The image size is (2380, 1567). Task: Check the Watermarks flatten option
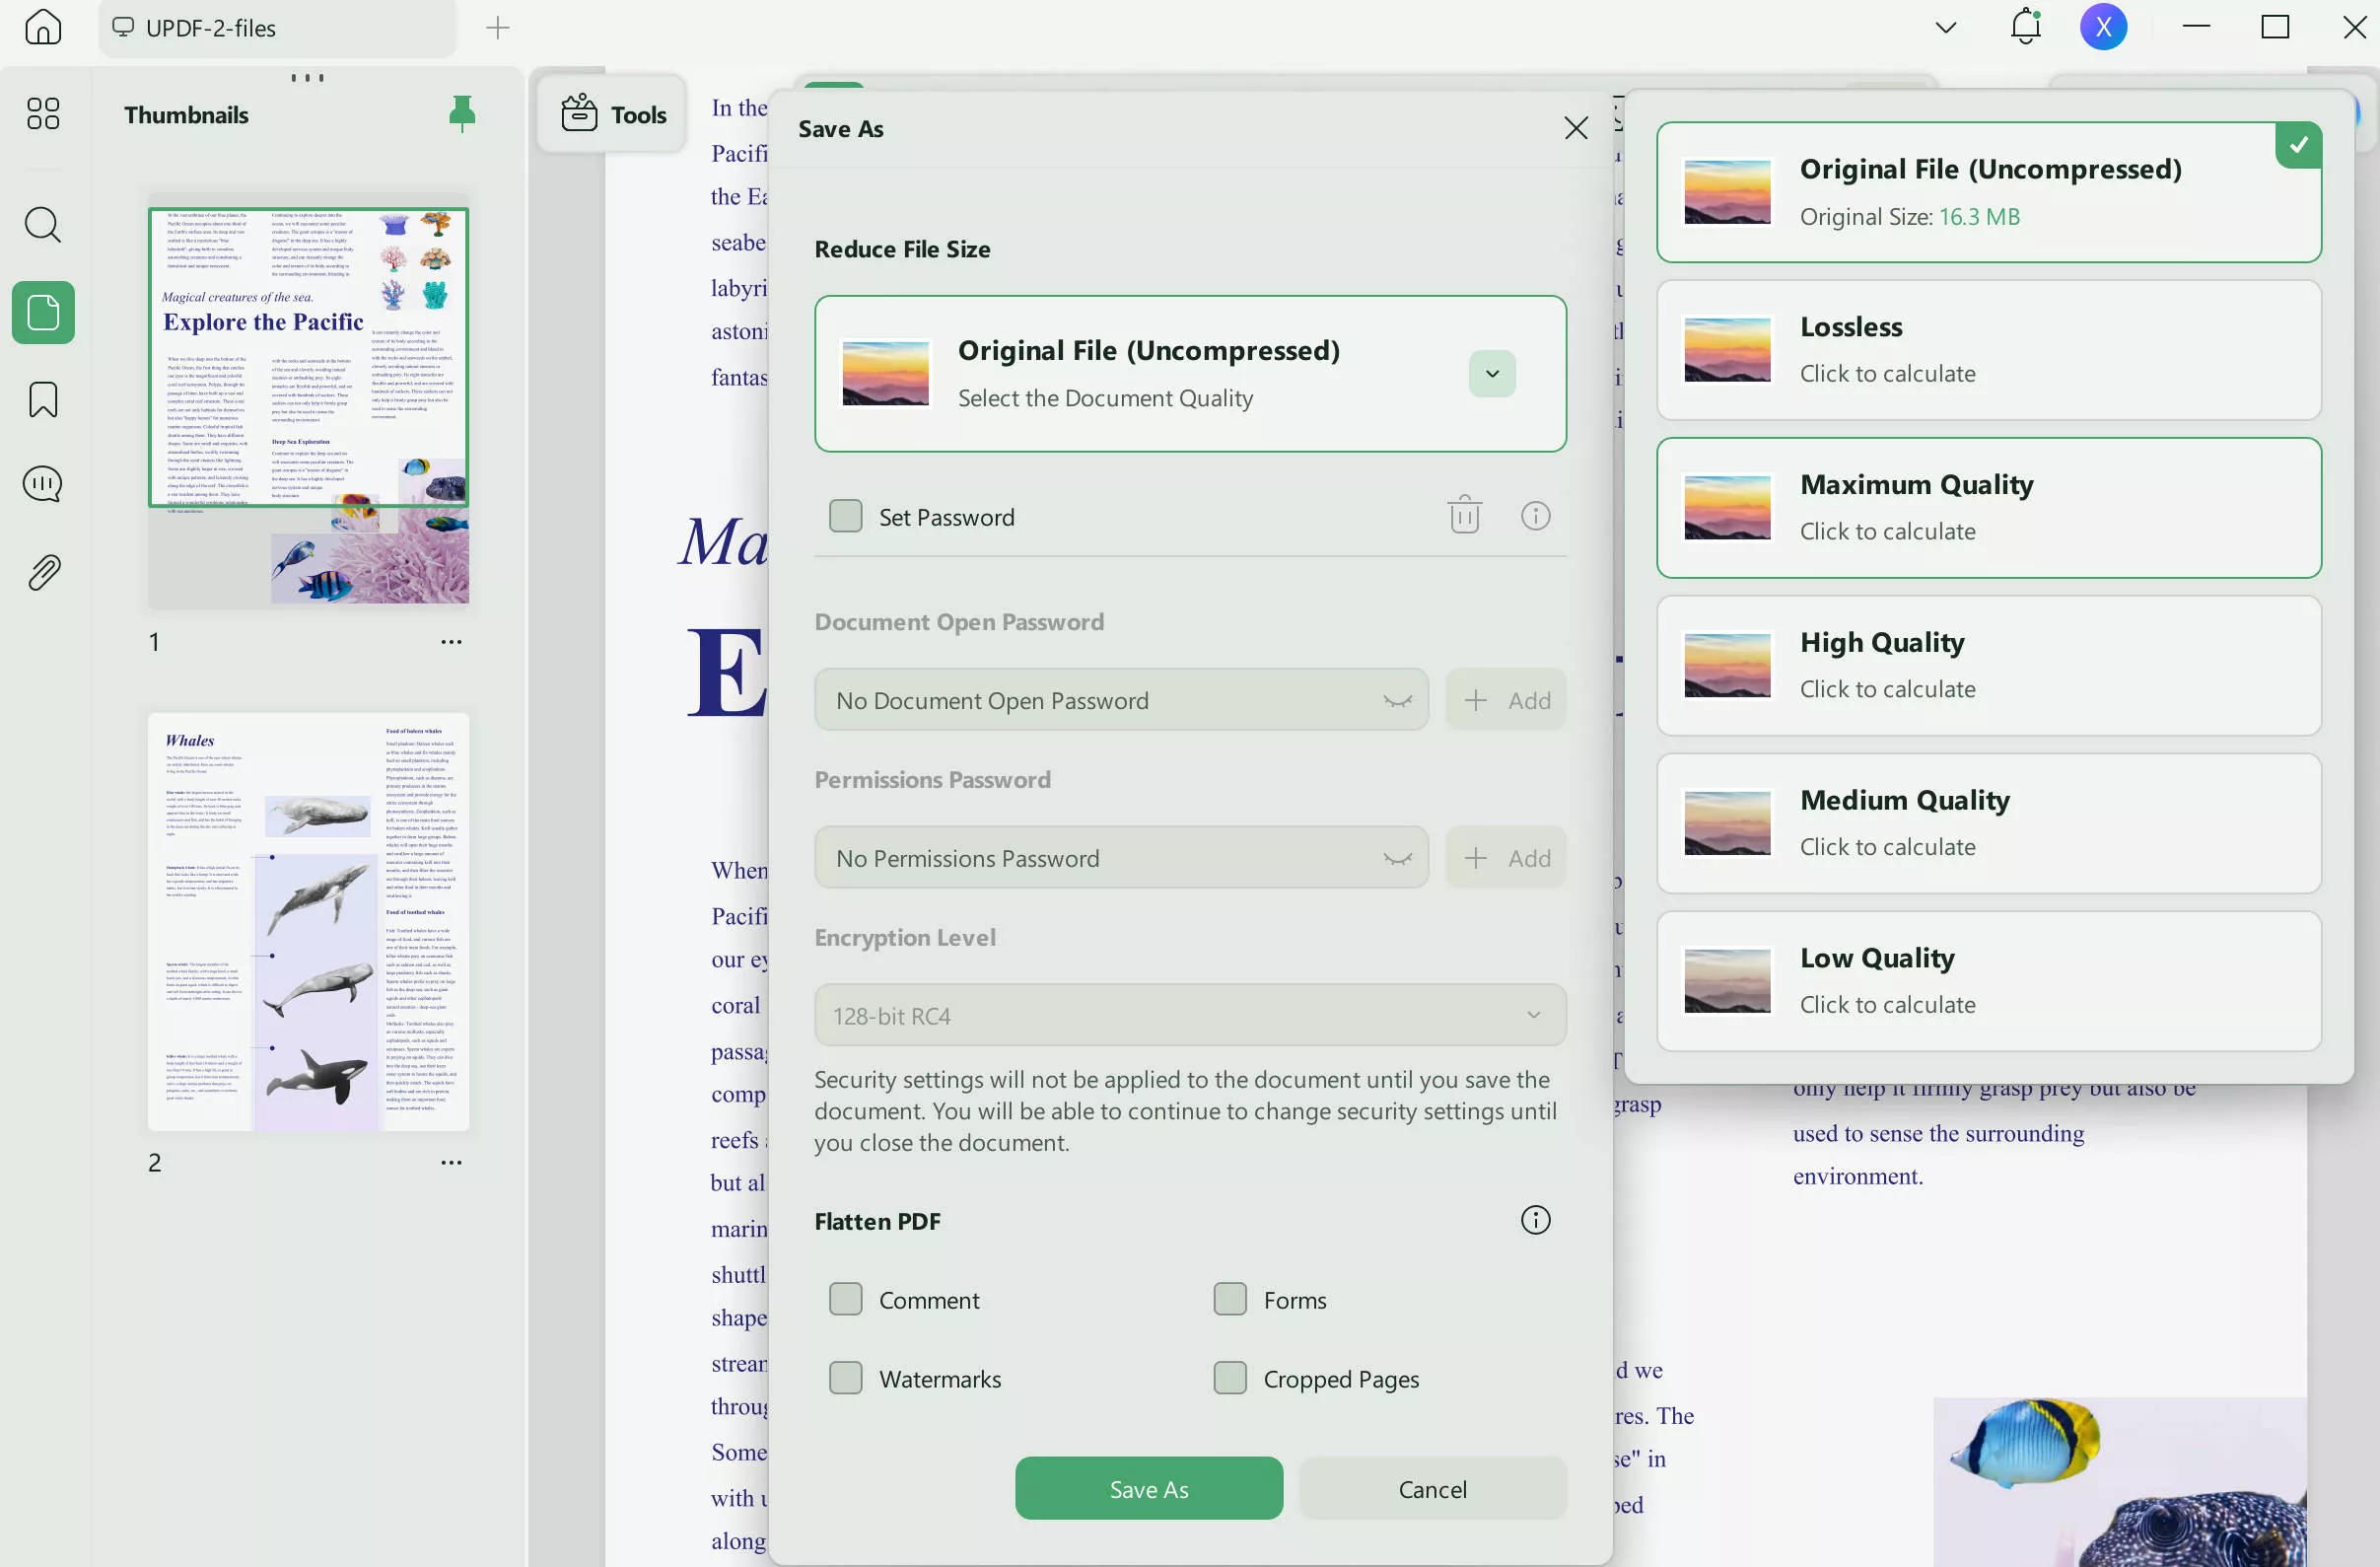tap(846, 1378)
